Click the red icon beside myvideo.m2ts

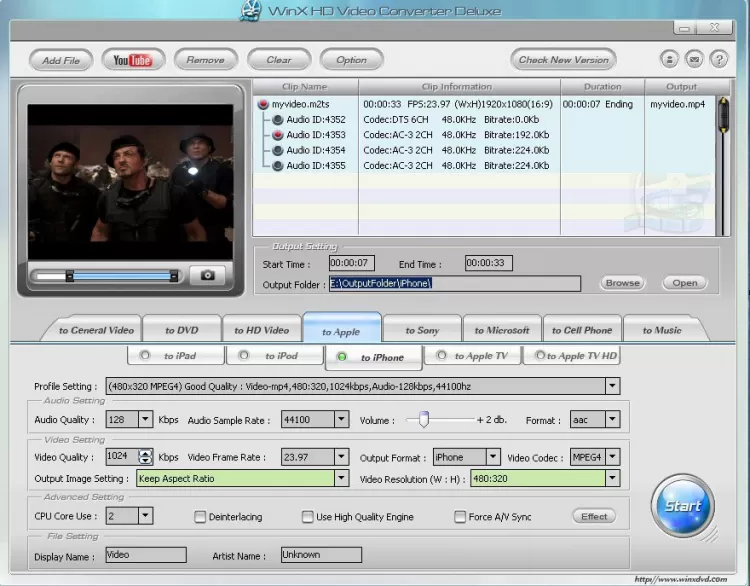(x=263, y=104)
